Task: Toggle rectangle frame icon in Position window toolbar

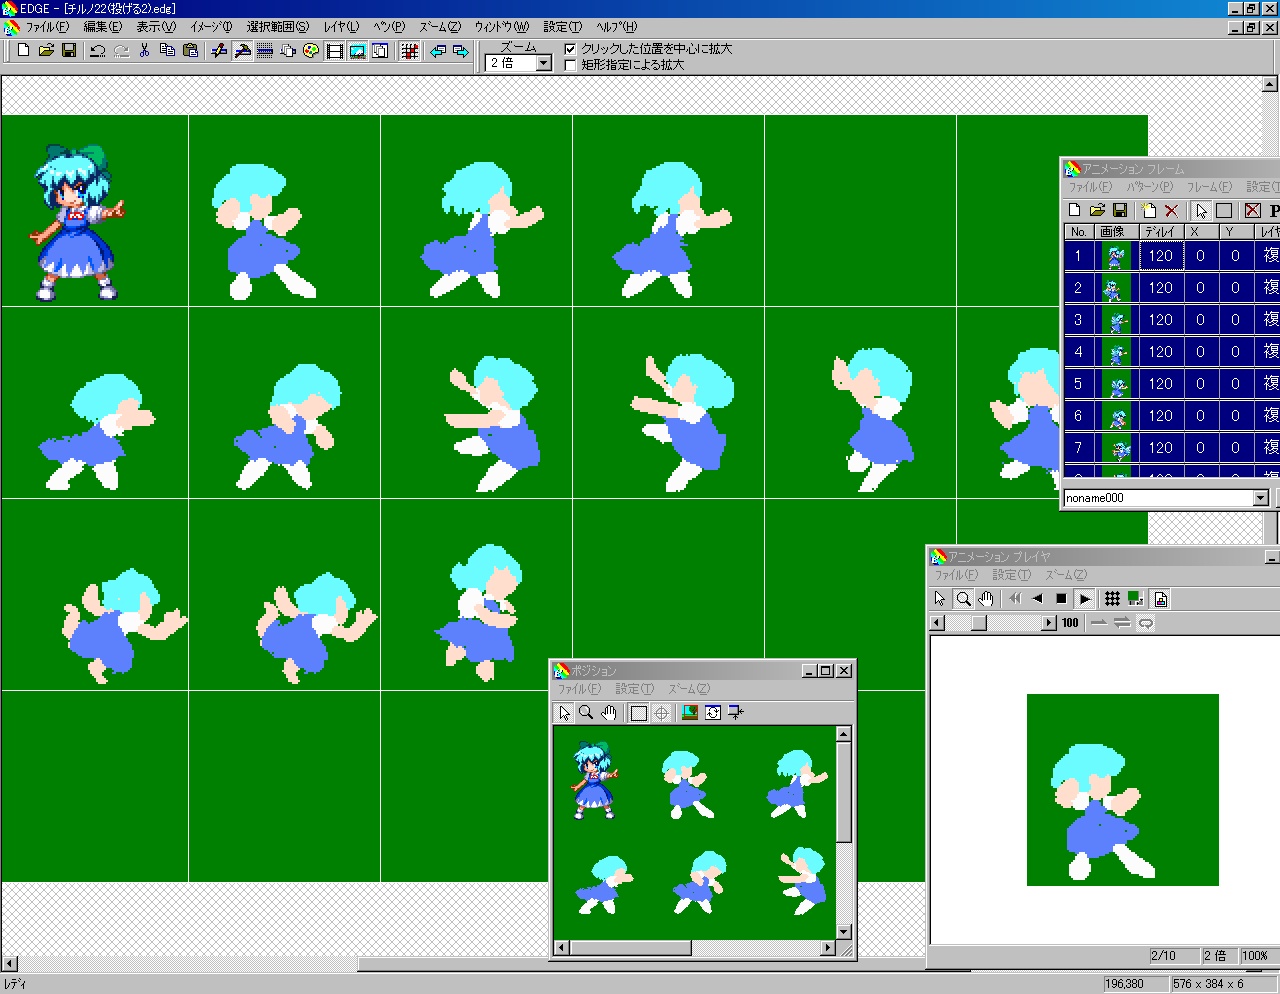Action: [638, 712]
